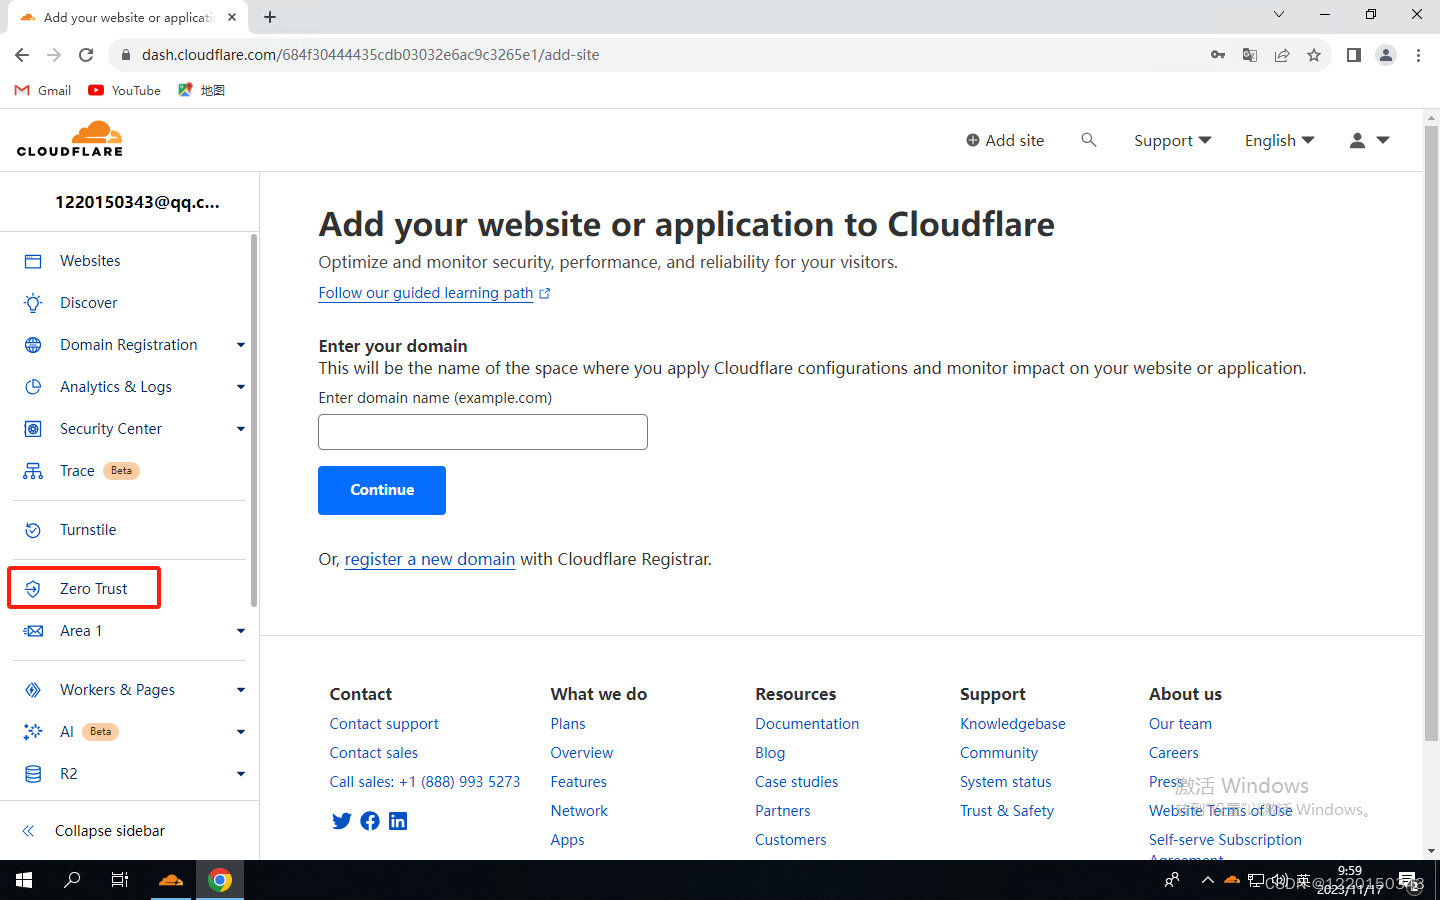Viewport: 1440px width, 900px height.
Task: Click Add site in the header
Action: pyautogui.click(x=1005, y=141)
